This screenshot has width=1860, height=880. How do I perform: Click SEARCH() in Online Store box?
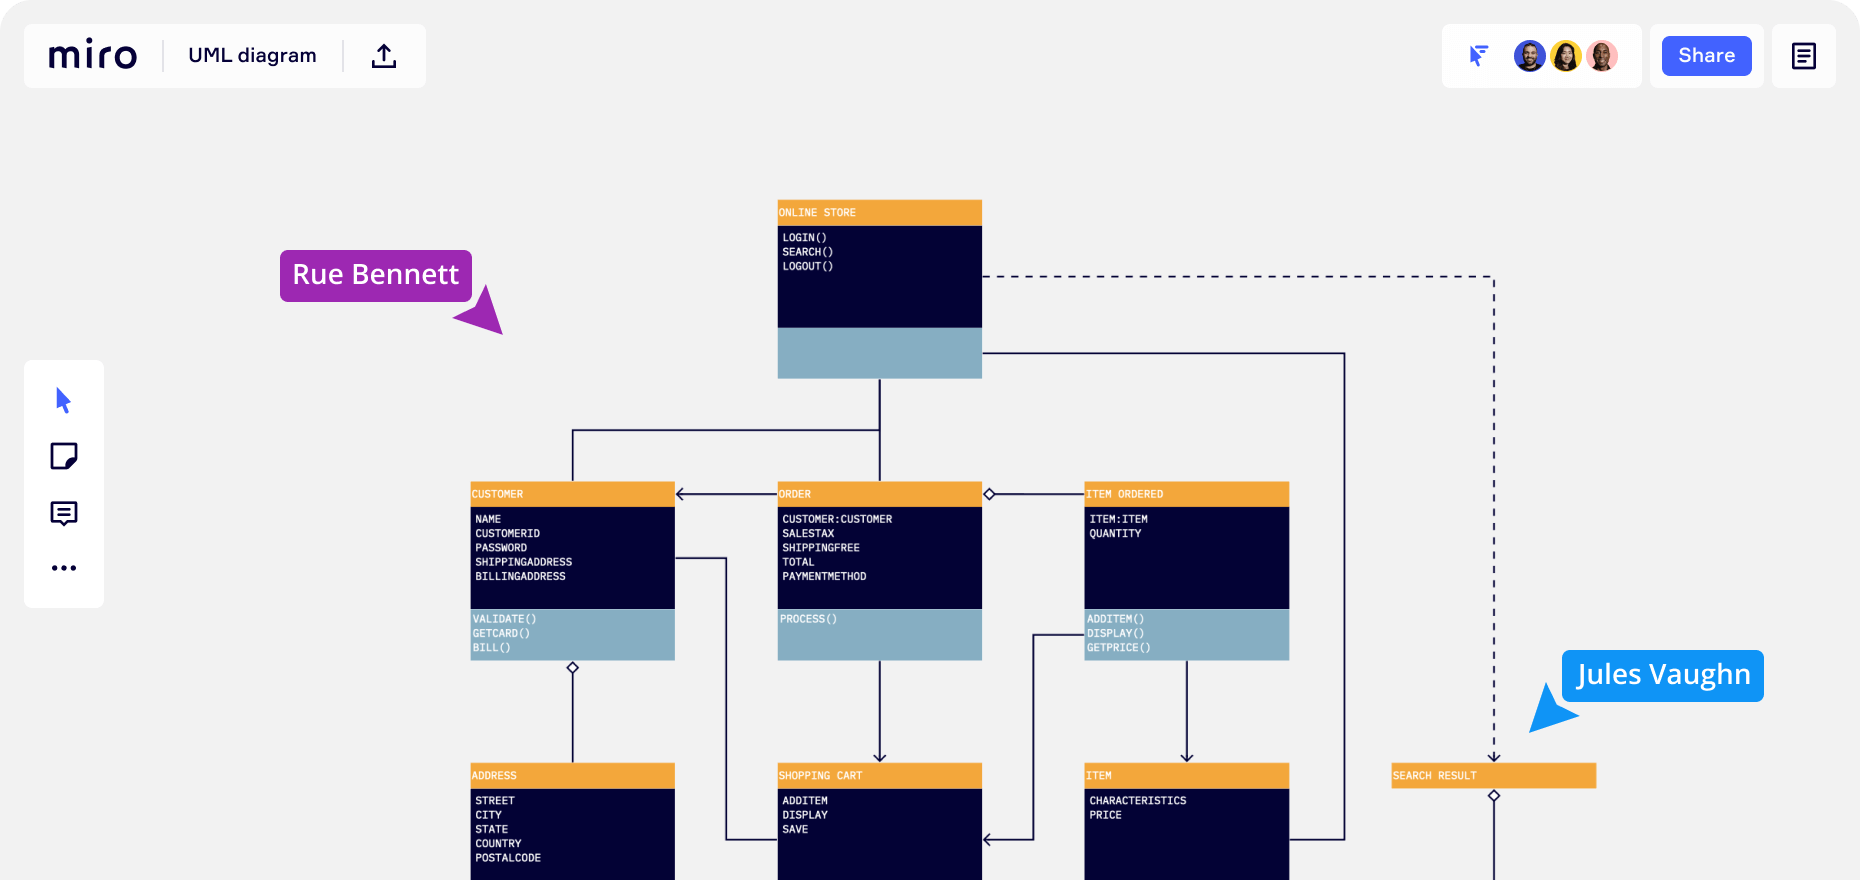808,252
